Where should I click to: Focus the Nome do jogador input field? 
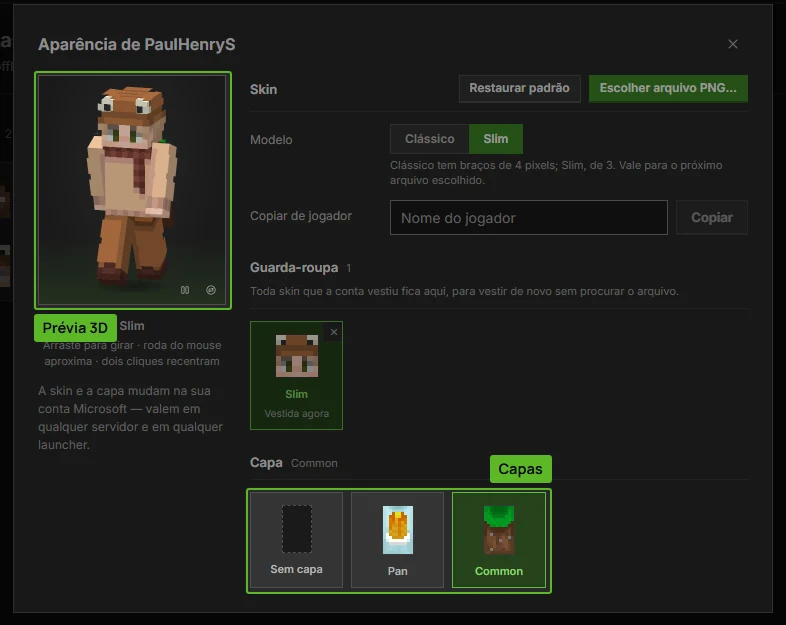tap(529, 218)
